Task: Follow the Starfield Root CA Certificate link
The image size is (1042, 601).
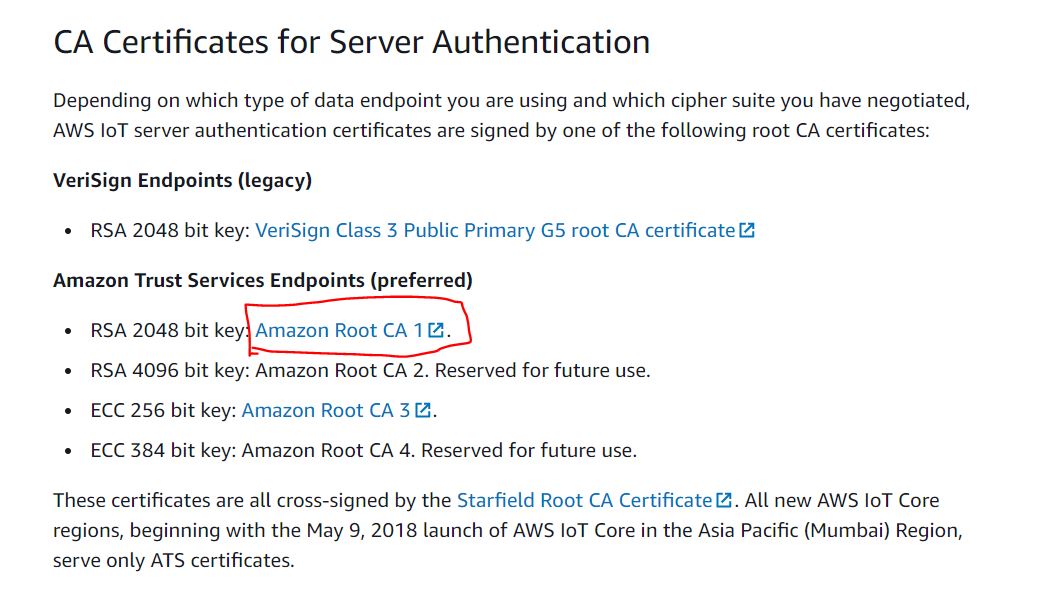Action: pos(584,500)
